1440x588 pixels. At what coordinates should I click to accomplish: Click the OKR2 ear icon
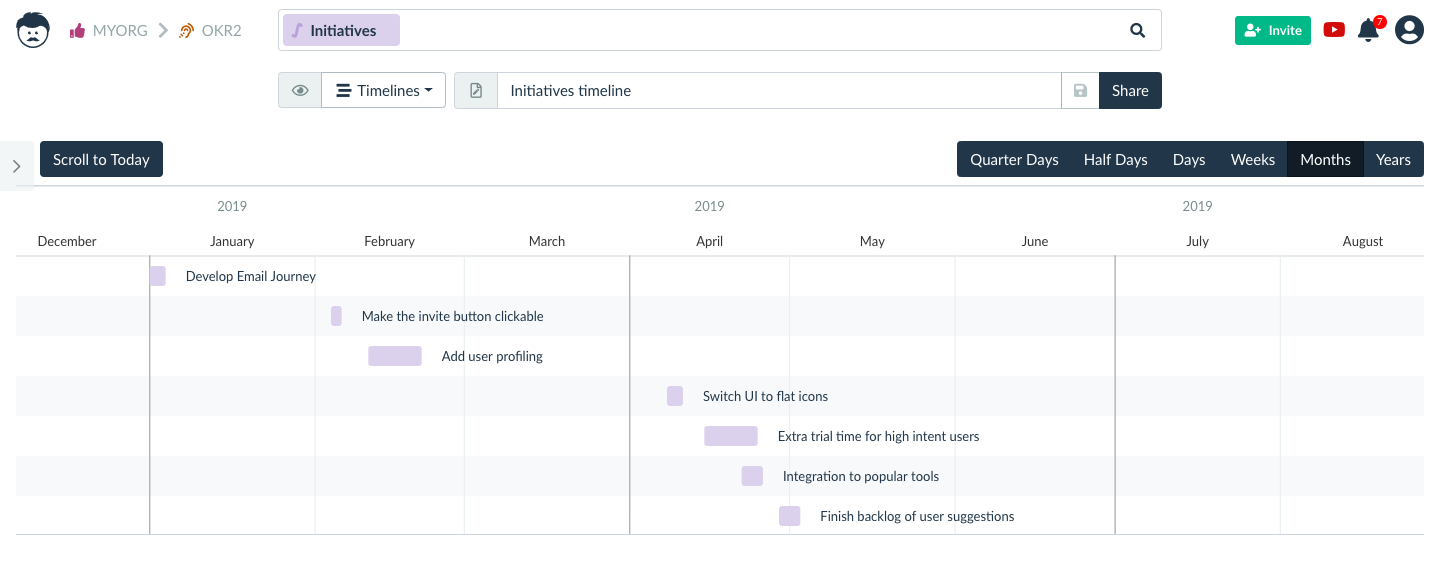coord(186,31)
